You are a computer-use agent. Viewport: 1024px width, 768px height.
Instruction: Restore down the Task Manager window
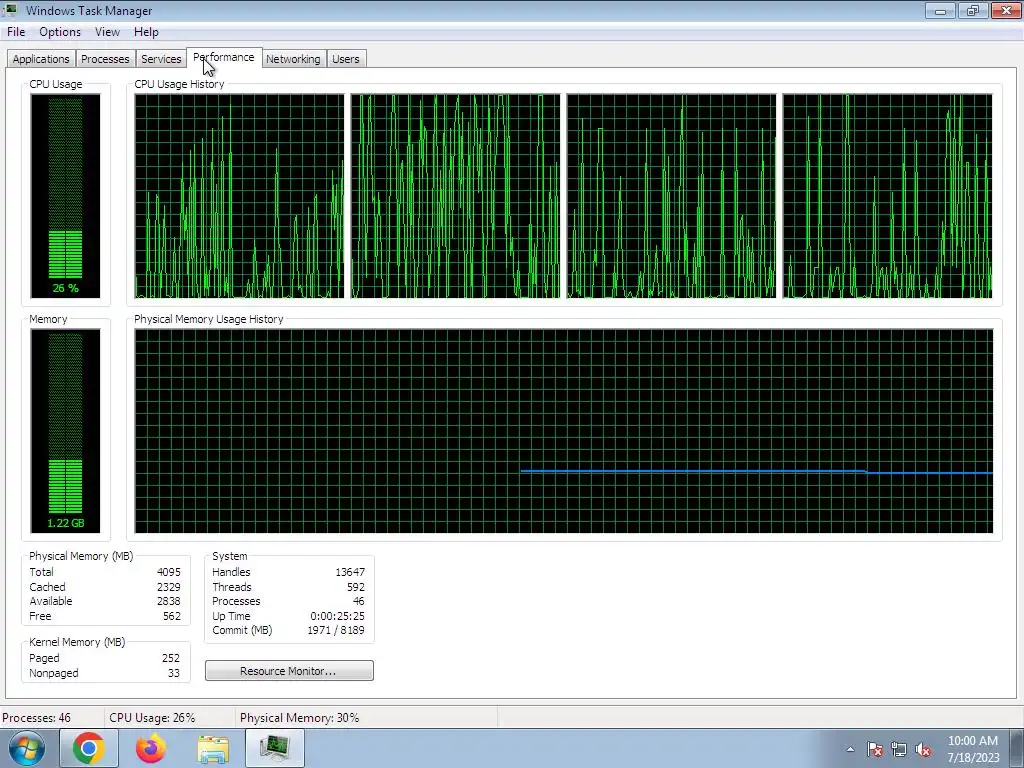click(x=972, y=10)
